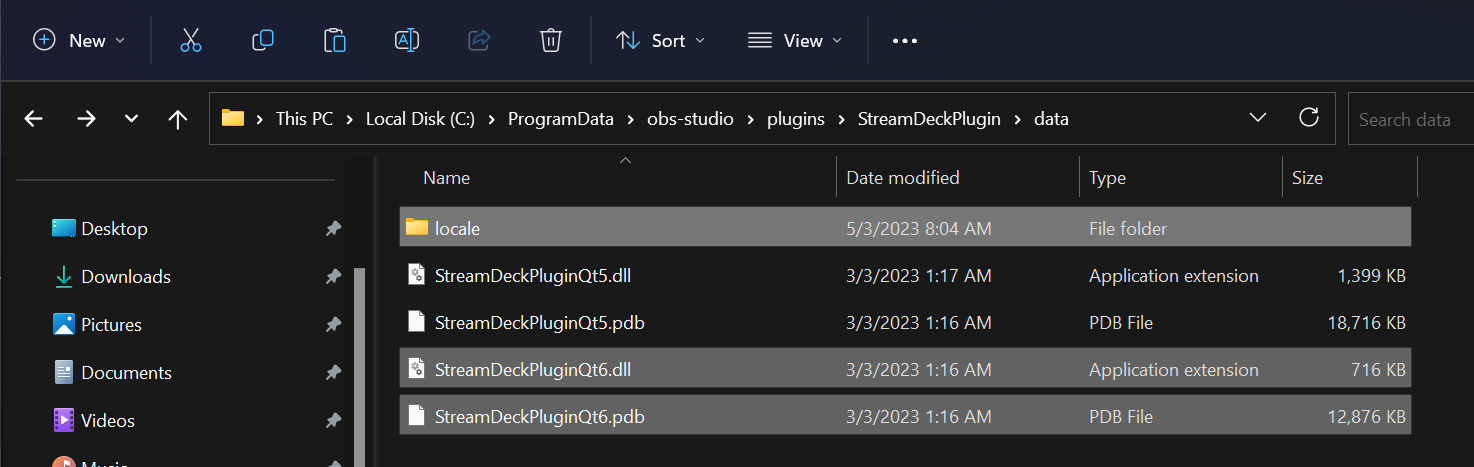Go up one folder level

click(178, 119)
